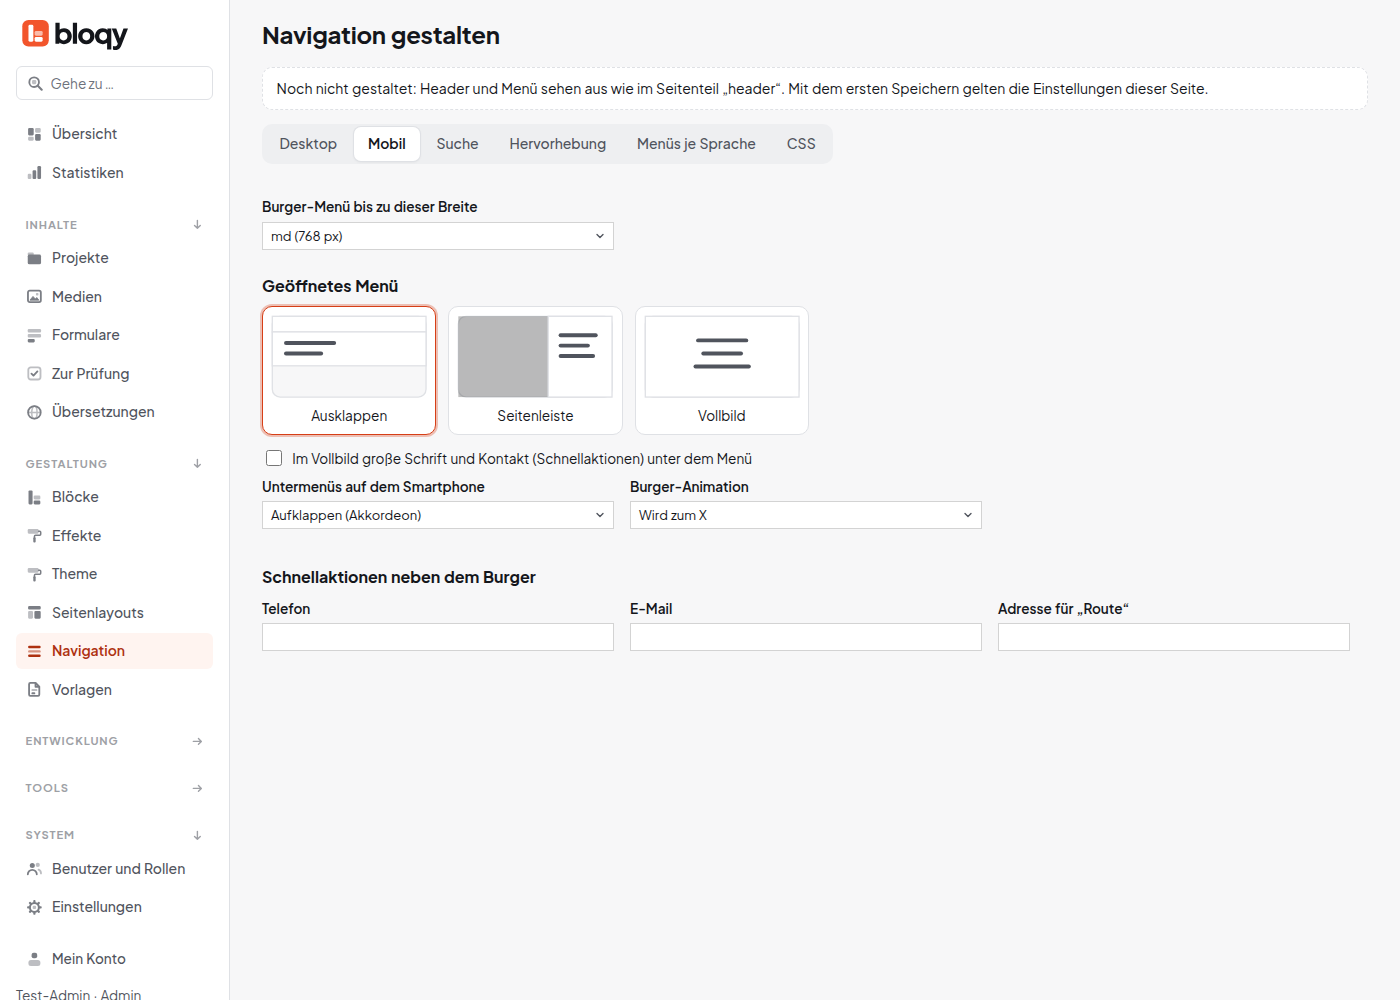Click the Medien image icon
Screen dimensions: 1400x1000
(x=34, y=297)
